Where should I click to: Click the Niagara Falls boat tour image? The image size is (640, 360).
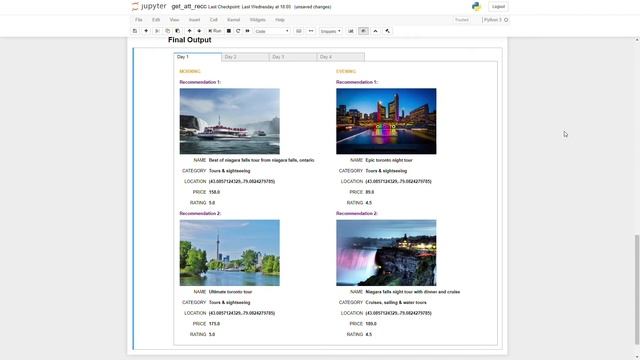tap(230, 121)
